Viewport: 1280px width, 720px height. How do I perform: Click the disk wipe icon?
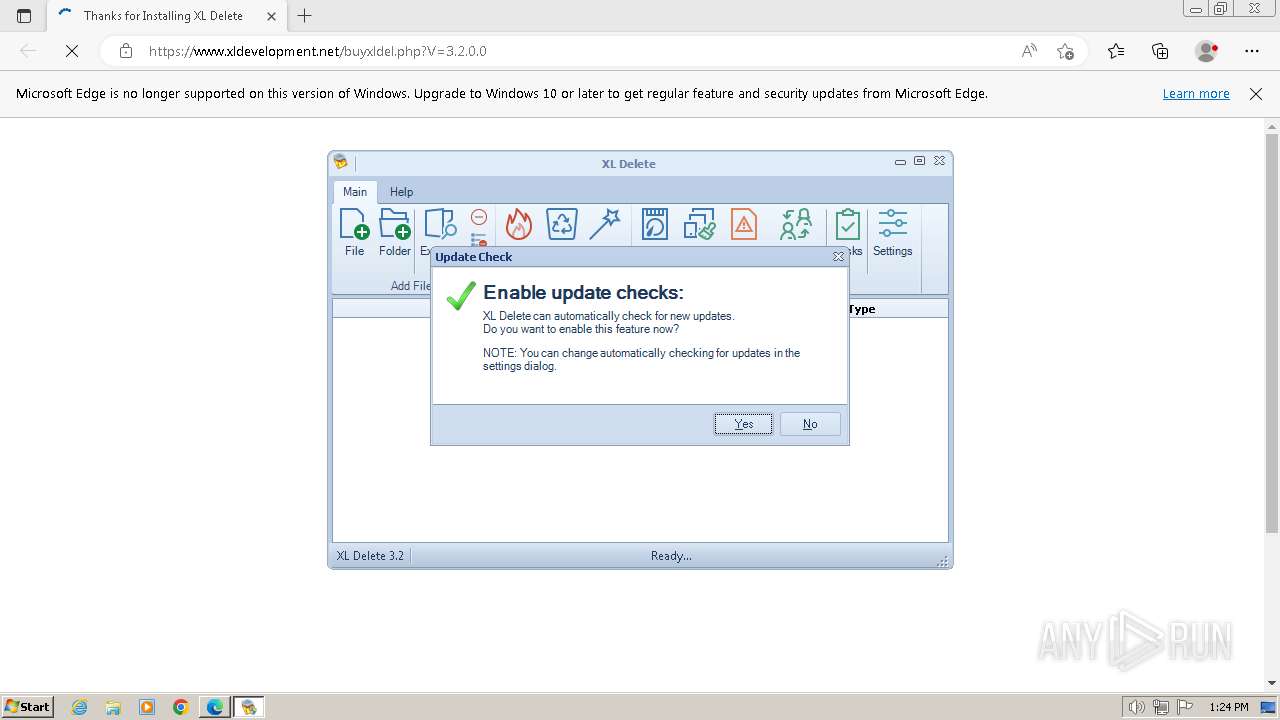click(654, 224)
